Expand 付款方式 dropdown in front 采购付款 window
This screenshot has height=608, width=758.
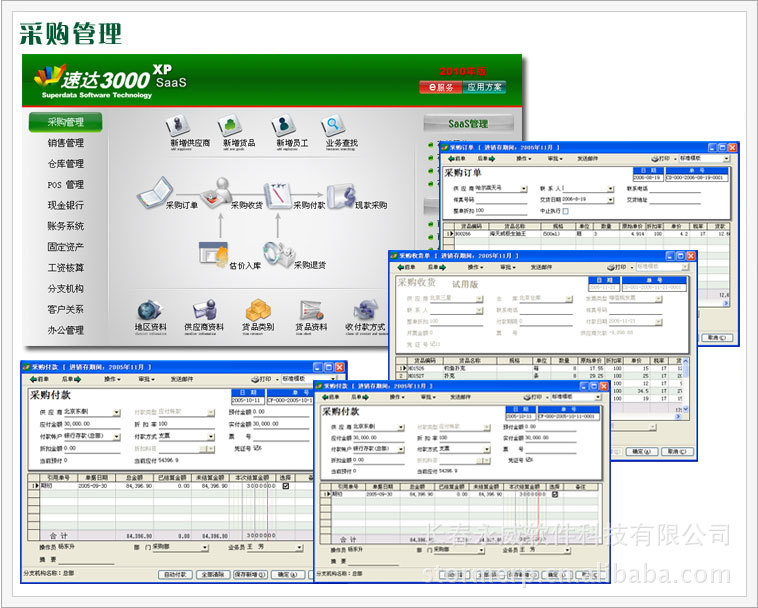[487, 449]
